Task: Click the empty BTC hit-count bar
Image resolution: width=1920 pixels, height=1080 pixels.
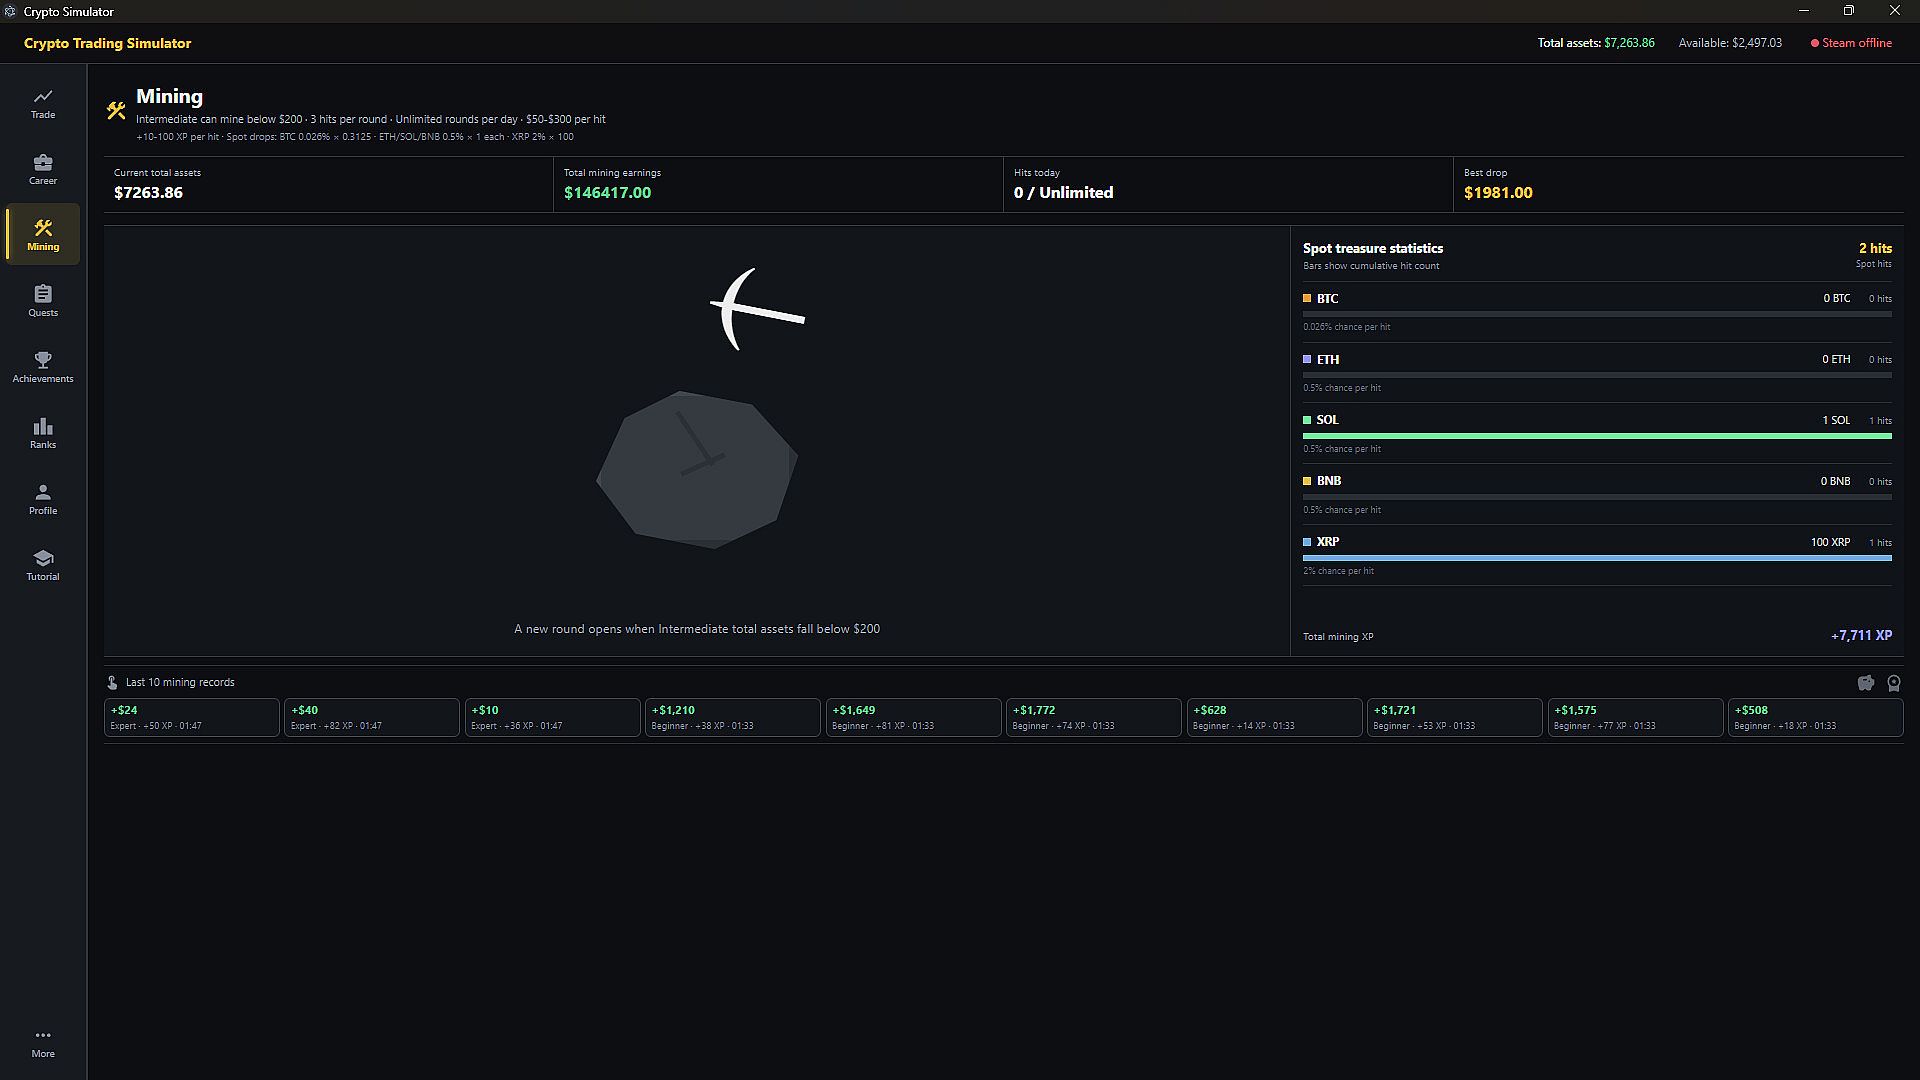Action: point(1597,314)
